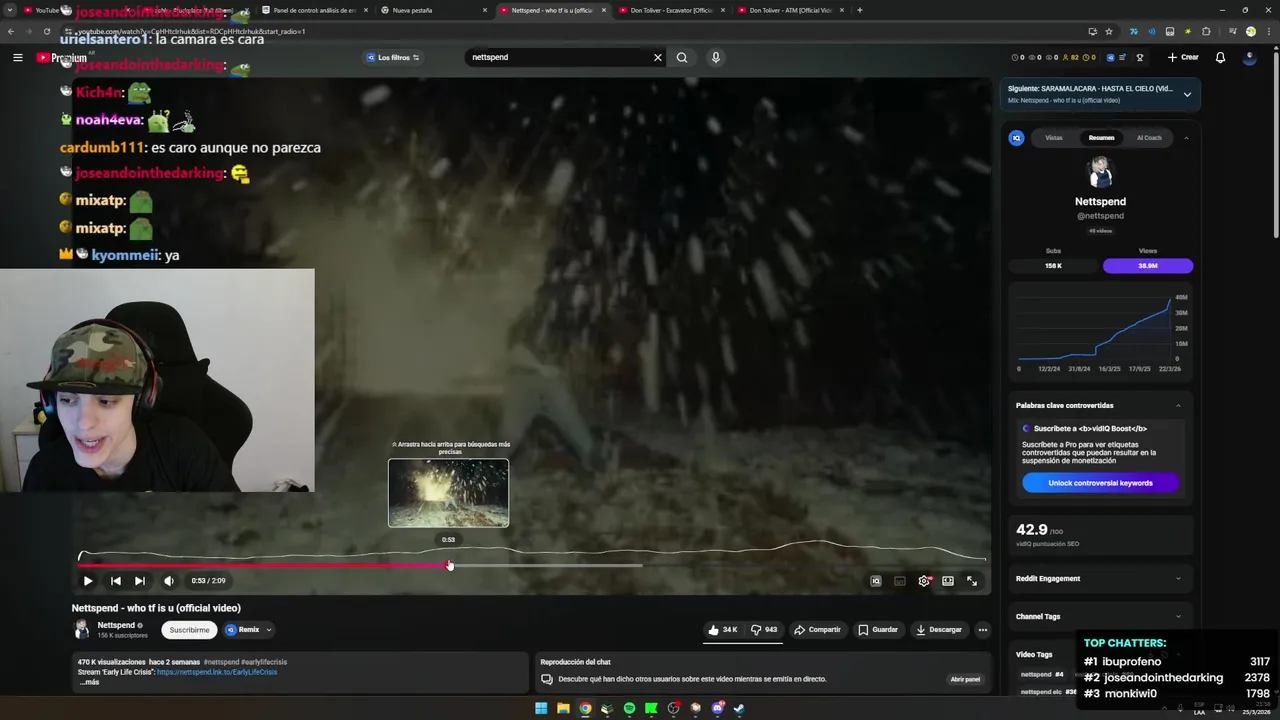Viewport: 1280px width, 720px height.
Task: Open Chrome from the taskbar
Action: [x=585, y=708]
